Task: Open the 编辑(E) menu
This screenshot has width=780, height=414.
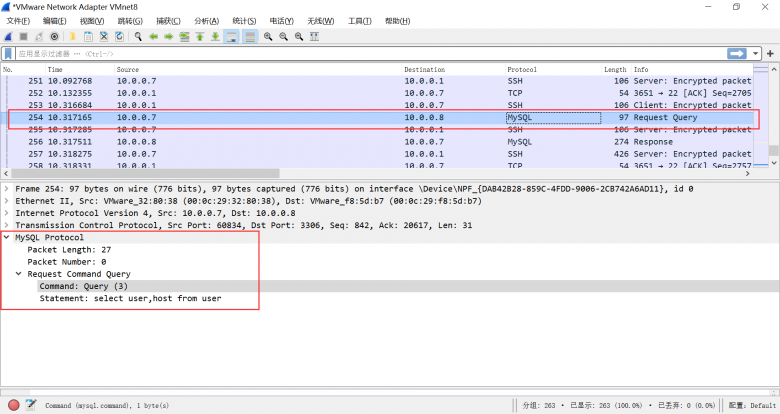Action: point(54,21)
